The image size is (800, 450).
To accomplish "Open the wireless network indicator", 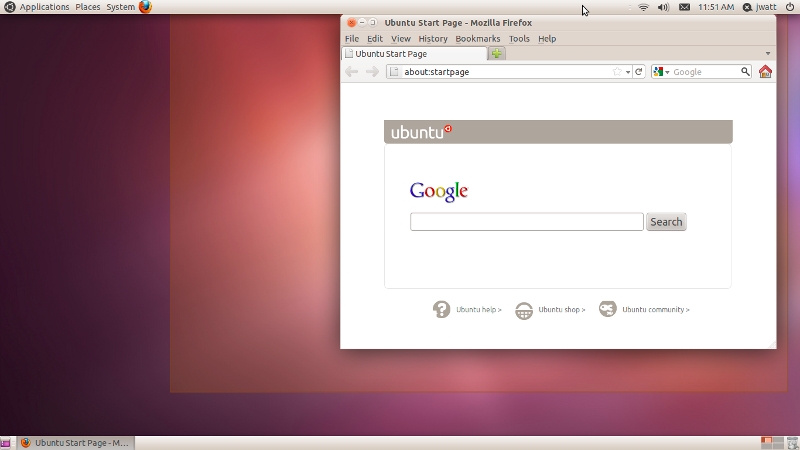I will [643, 7].
